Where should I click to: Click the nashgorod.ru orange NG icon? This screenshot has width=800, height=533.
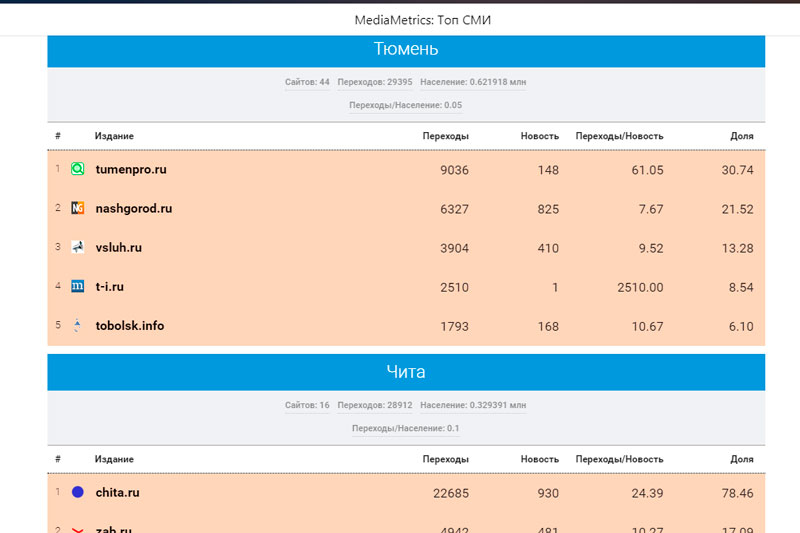pos(78,208)
